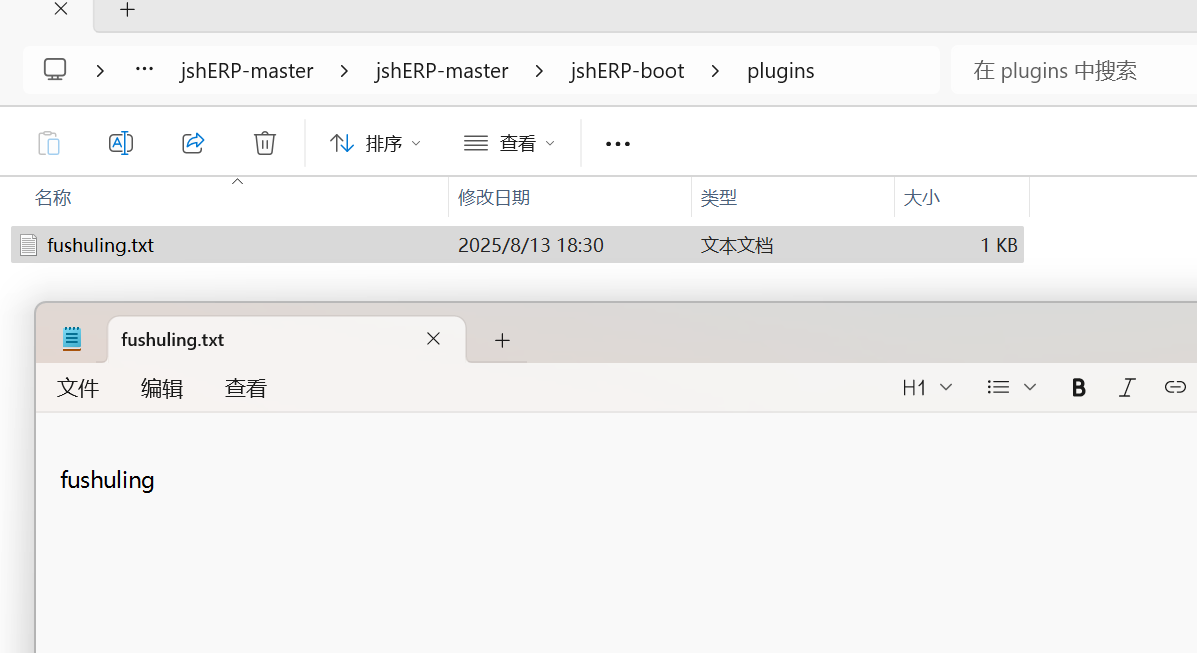Screen dimensions: 1197x653
Task: Expand the View (查看) dropdown
Action: [x=510, y=143]
